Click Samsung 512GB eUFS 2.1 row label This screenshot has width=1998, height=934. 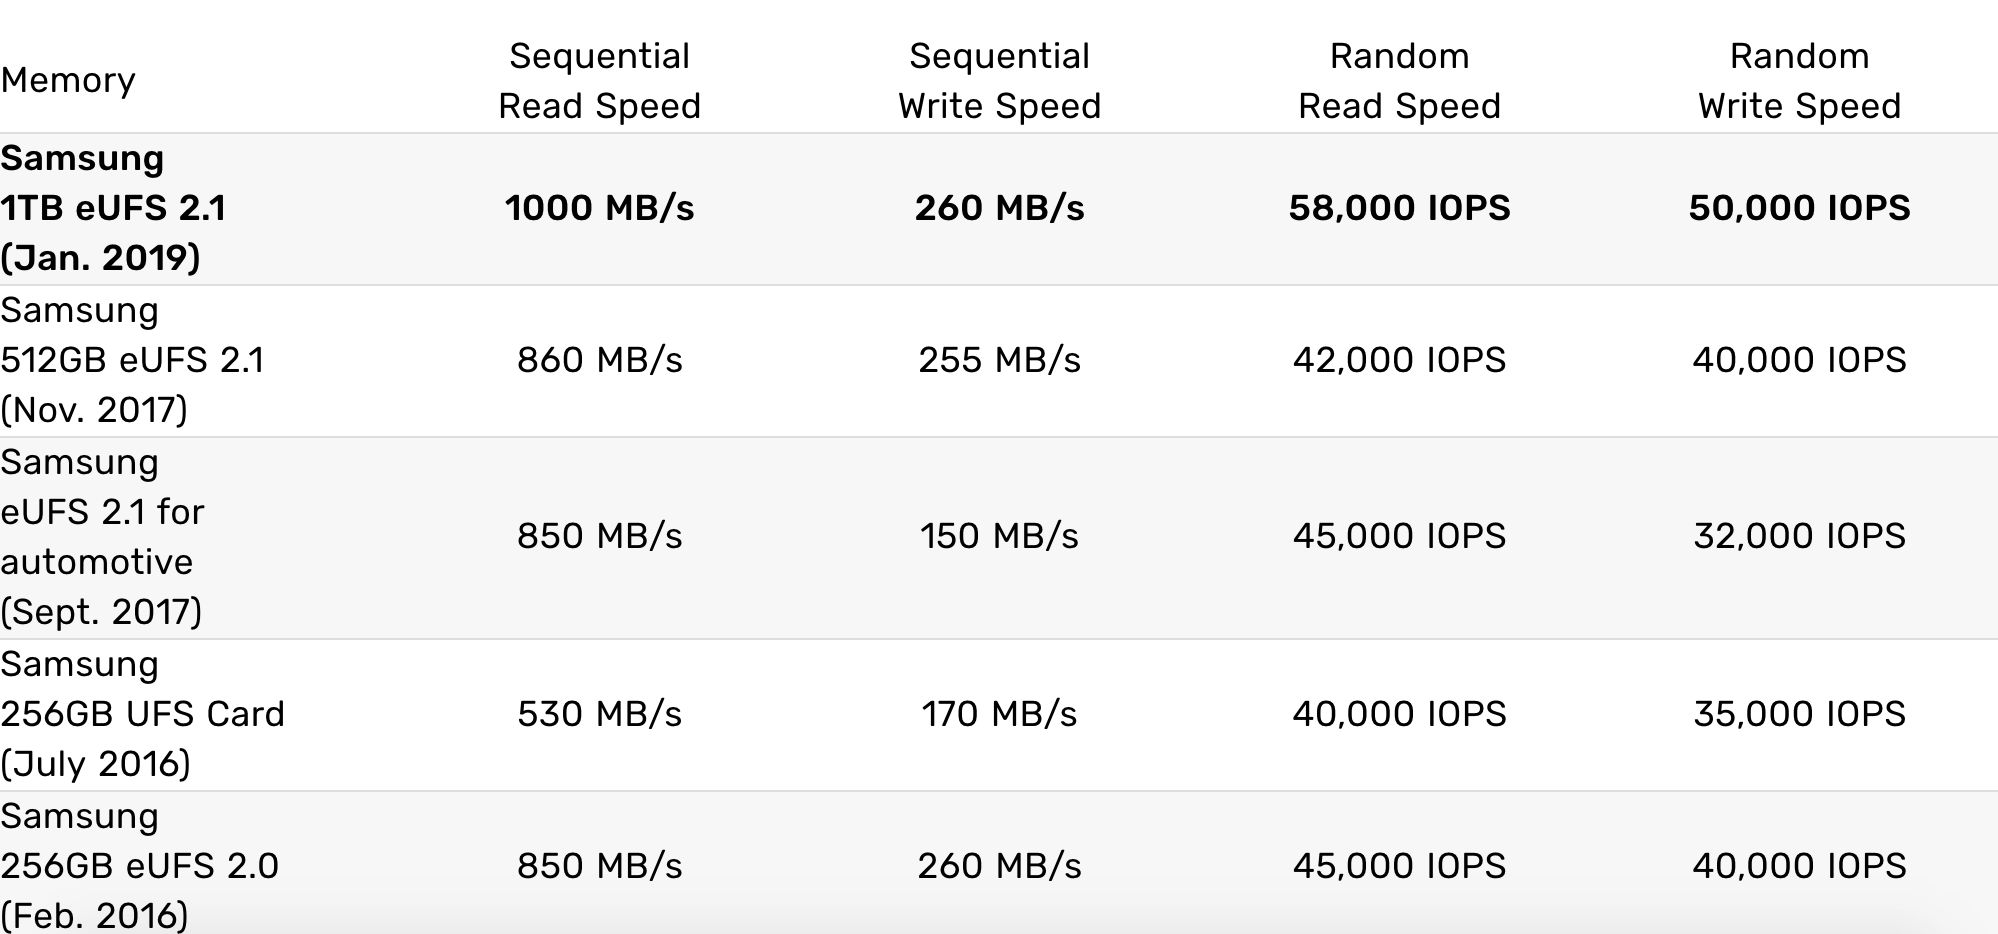pyautogui.click(x=132, y=360)
